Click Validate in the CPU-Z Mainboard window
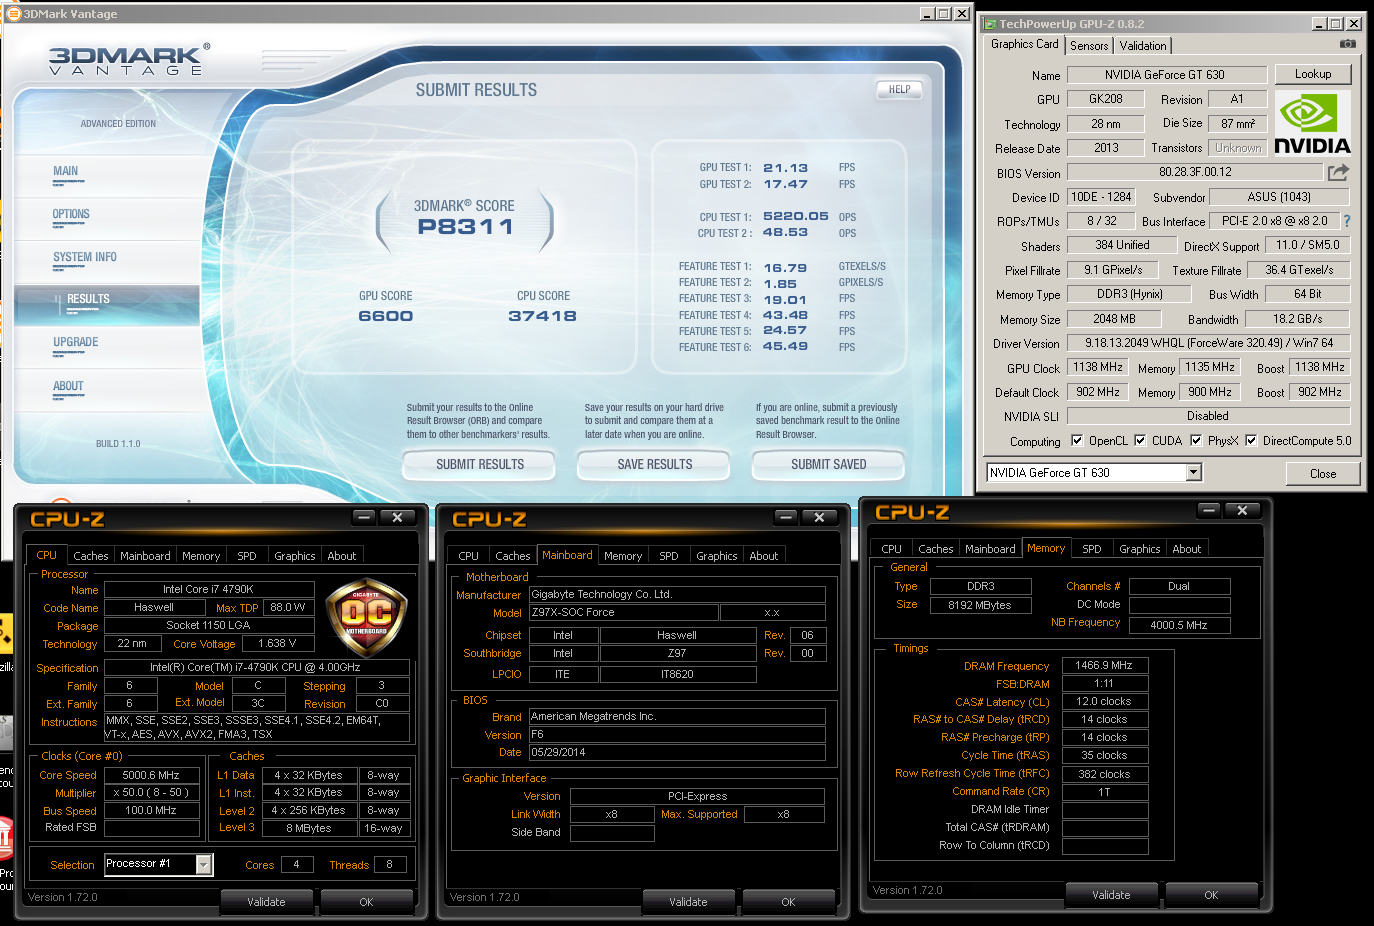Screen dimensions: 1374x926 coord(688,902)
